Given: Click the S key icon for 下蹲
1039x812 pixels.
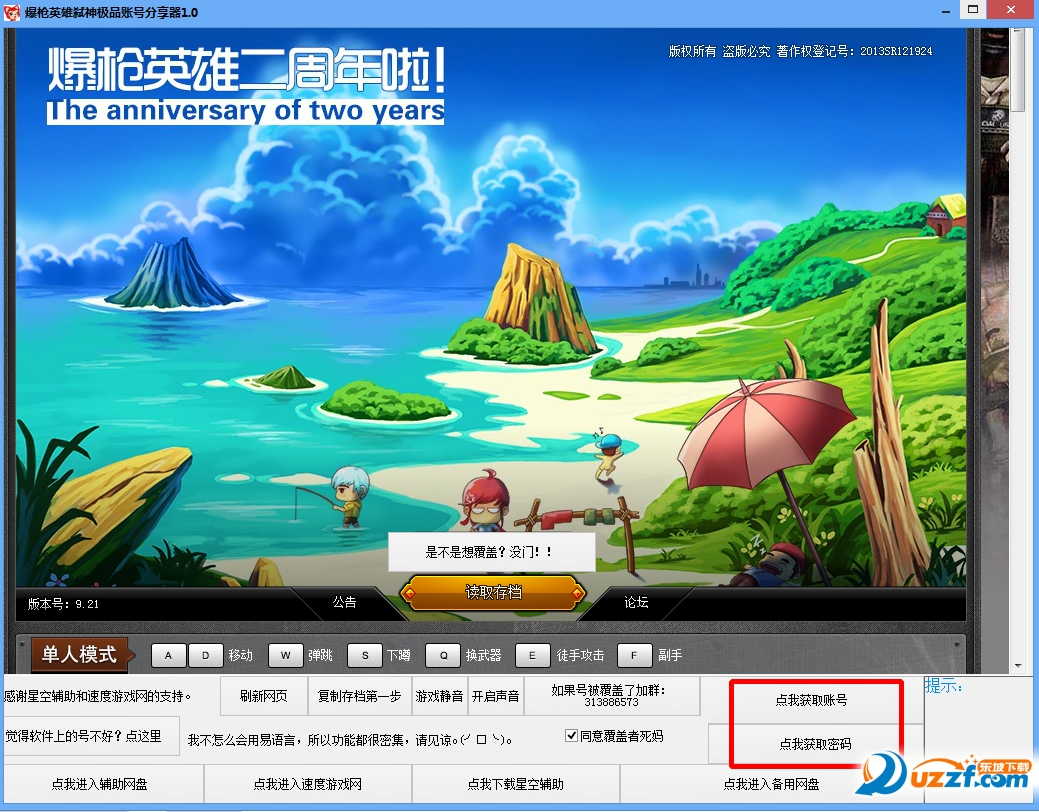Looking at the screenshot, I should point(365,656).
